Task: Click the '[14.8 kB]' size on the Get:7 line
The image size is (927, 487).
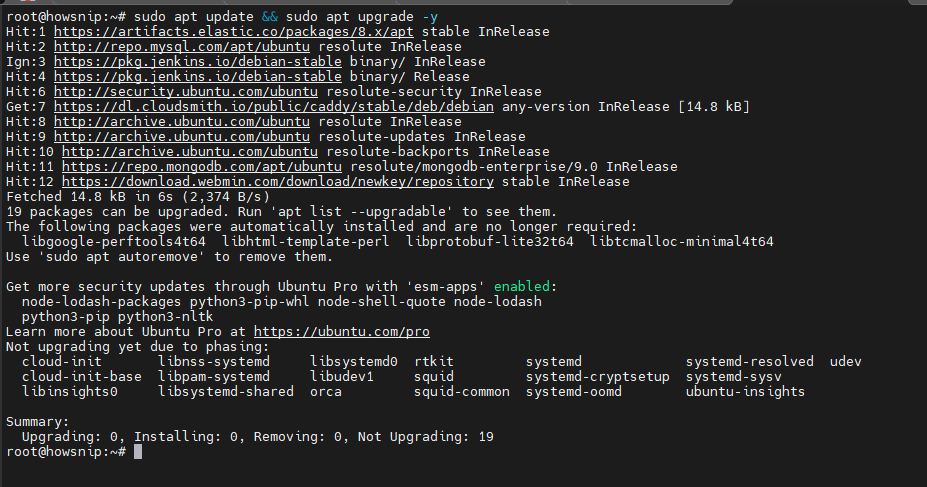Action: coord(714,106)
